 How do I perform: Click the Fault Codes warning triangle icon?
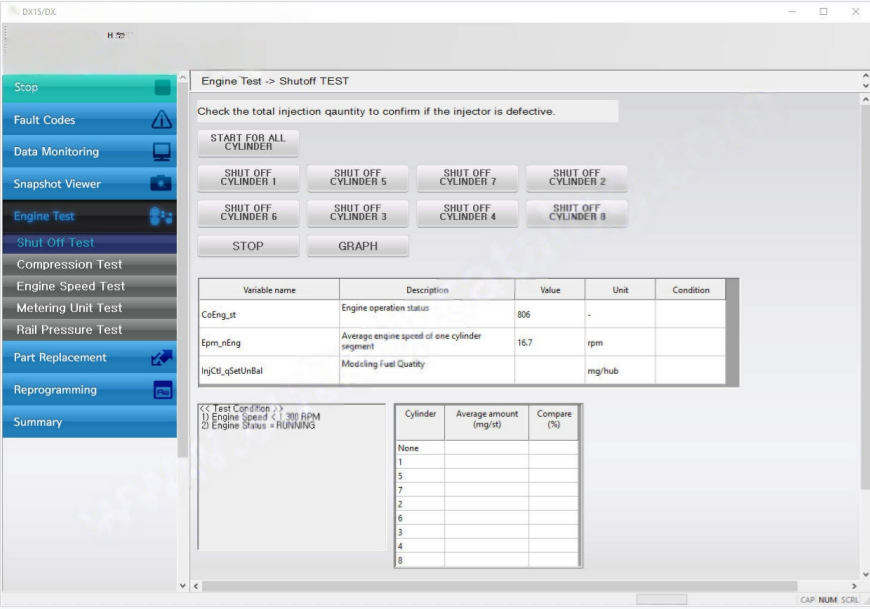pos(162,120)
